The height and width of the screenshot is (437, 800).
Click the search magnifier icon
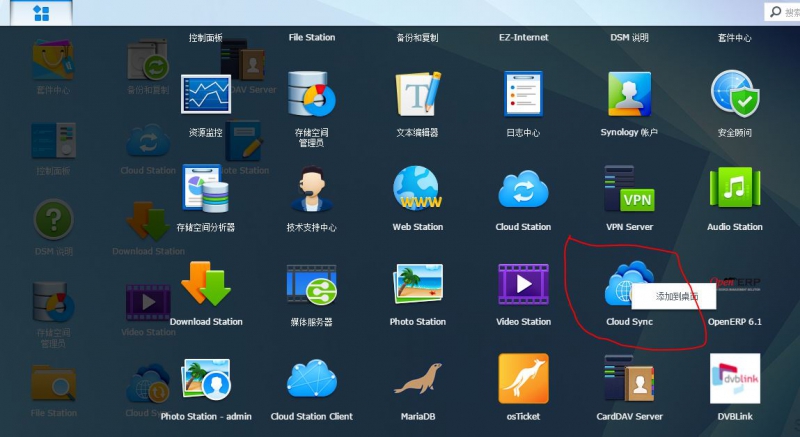point(775,12)
